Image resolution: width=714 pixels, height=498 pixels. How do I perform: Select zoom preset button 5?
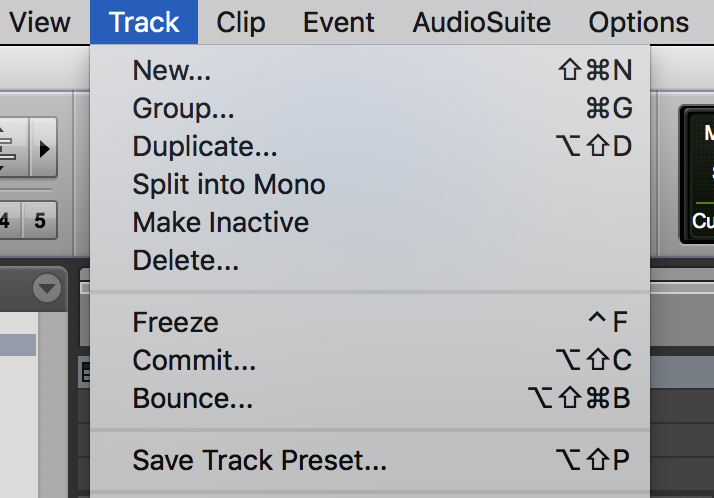pos(40,221)
